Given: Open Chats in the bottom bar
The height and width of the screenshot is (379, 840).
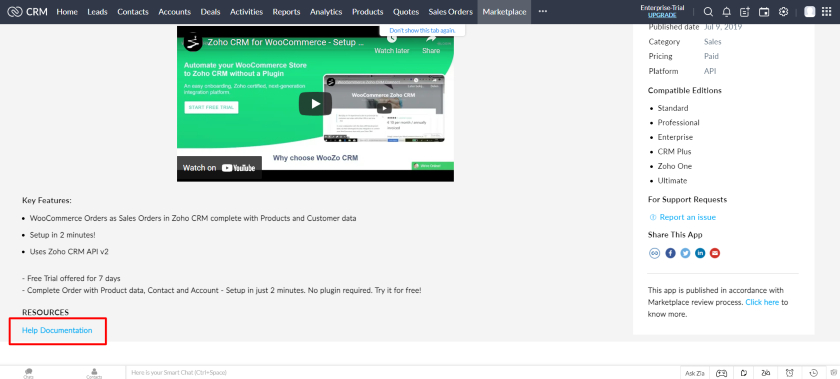Looking at the screenshot, I should (28, 373).
